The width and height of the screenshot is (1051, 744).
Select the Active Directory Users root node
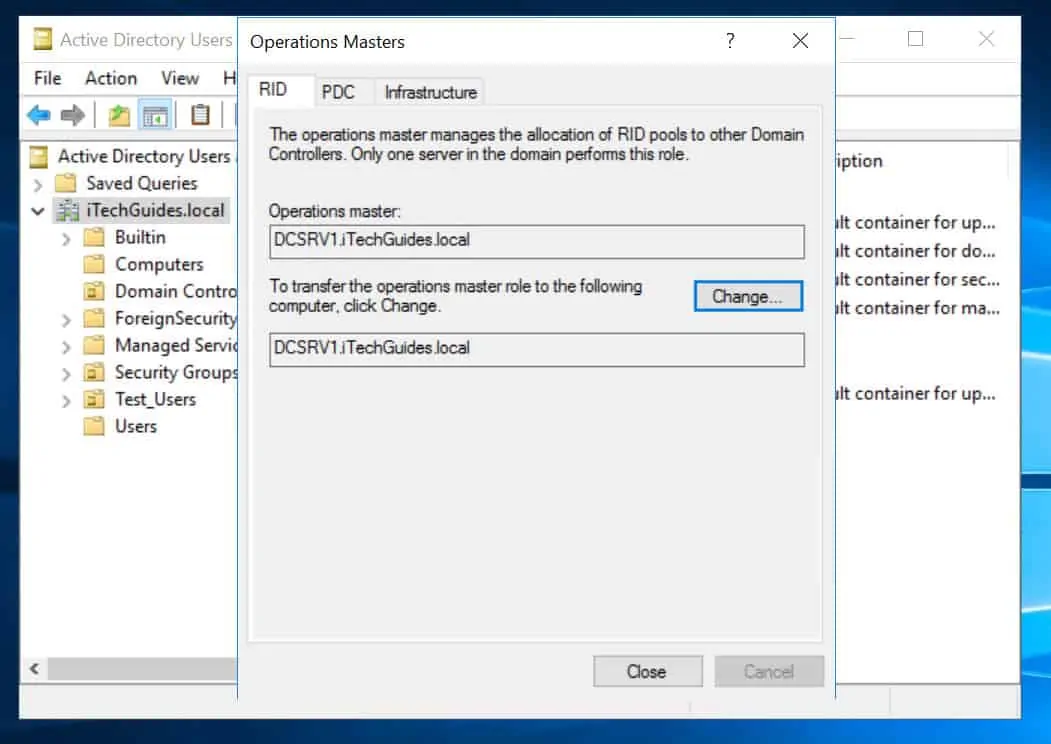(x=143, y=156)
